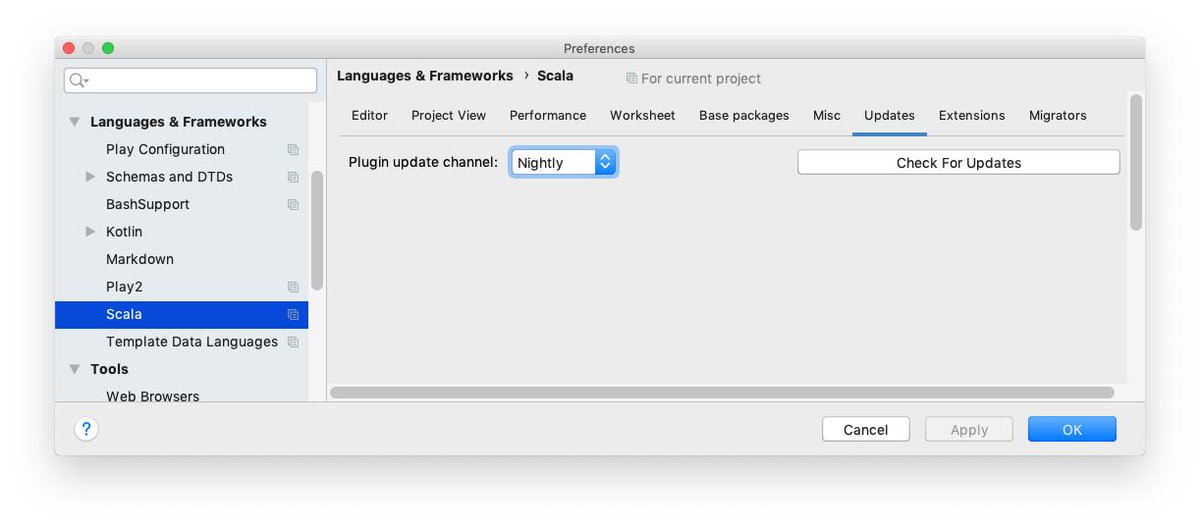Go to the Extensions tab
Screen dimensions: 1200x528
click(x=972, y=115)
